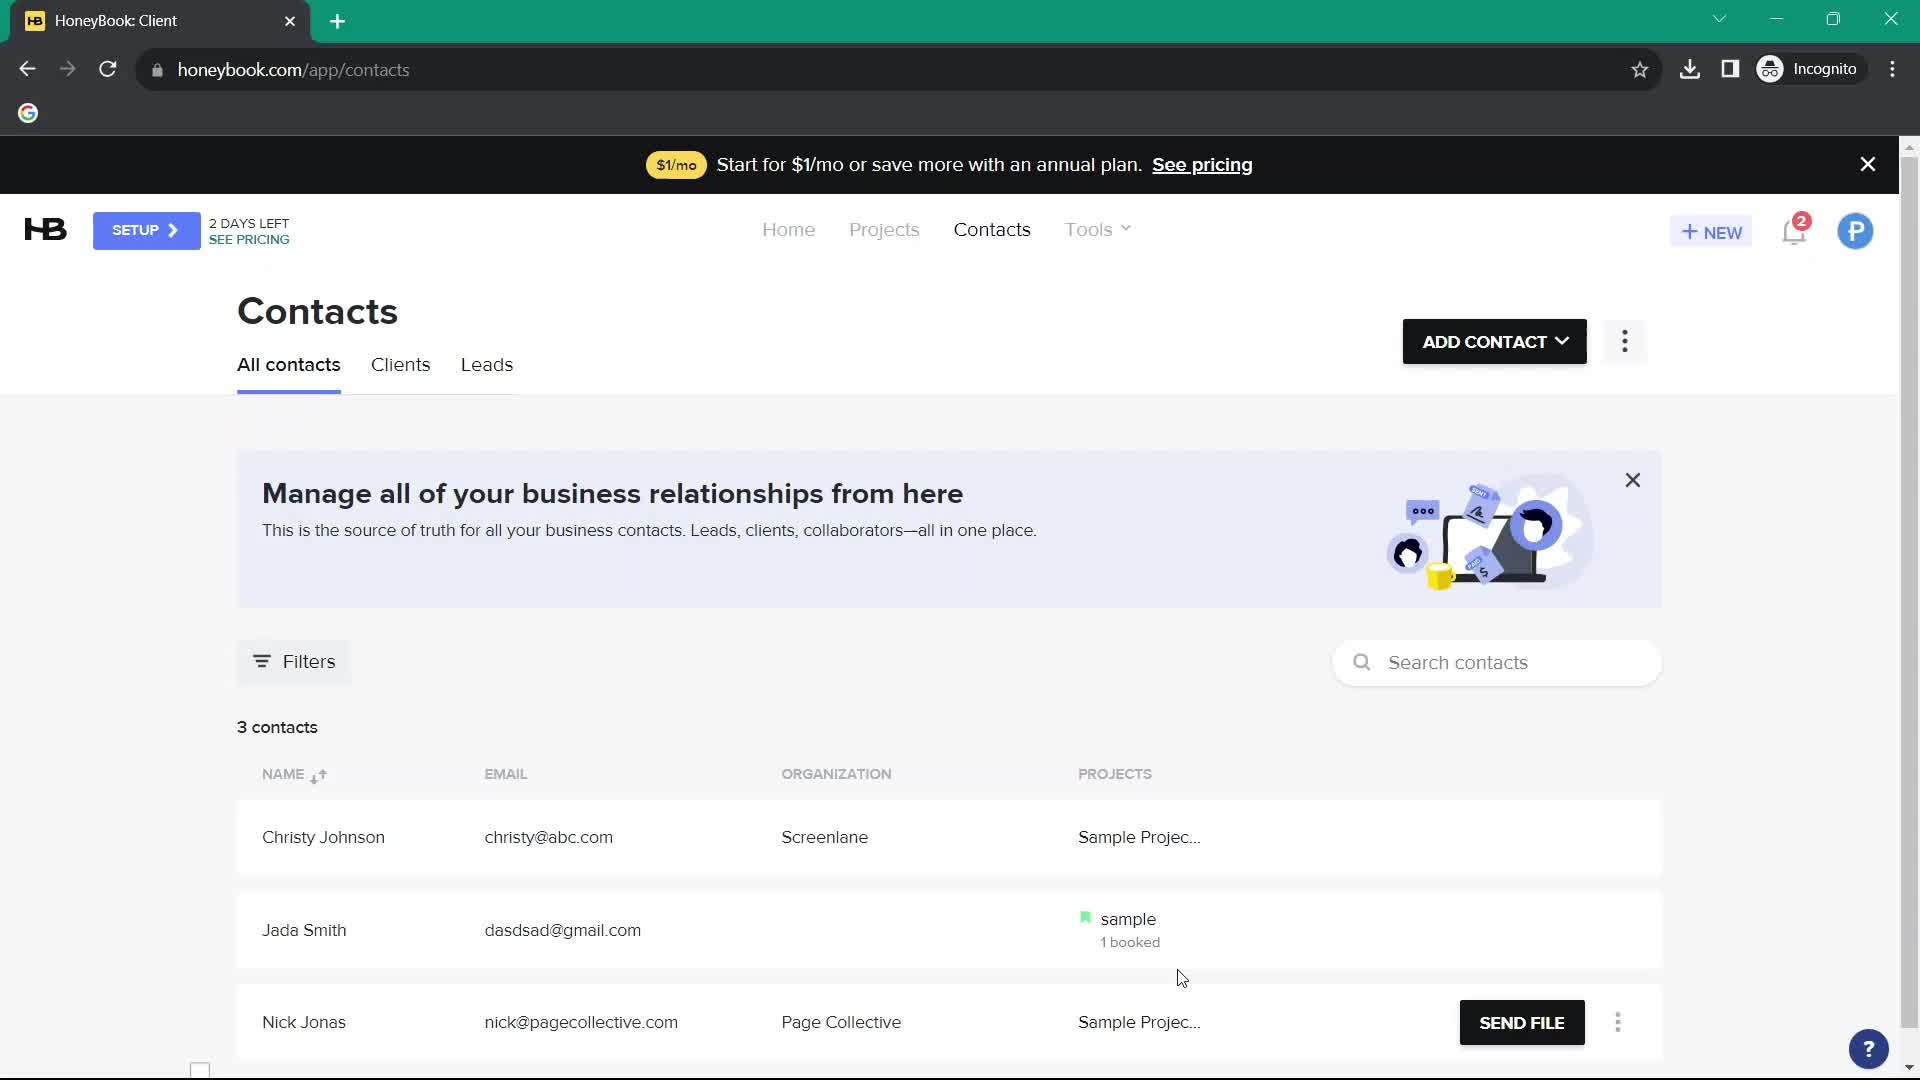The width and height of the screenshot is (1920, 1080).
Task: Open Chrome's three-dot menu
Action: [1892, 70]
